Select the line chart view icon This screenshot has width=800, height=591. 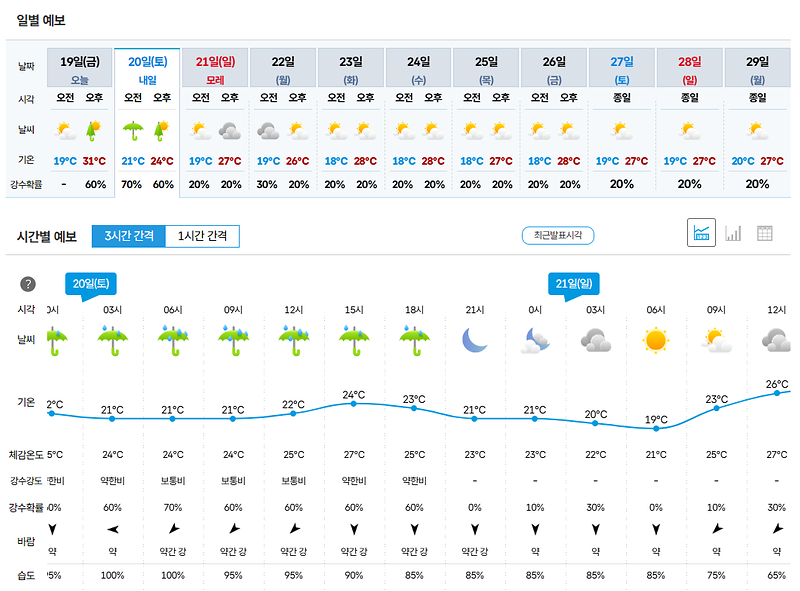click(x=701, y=233)
